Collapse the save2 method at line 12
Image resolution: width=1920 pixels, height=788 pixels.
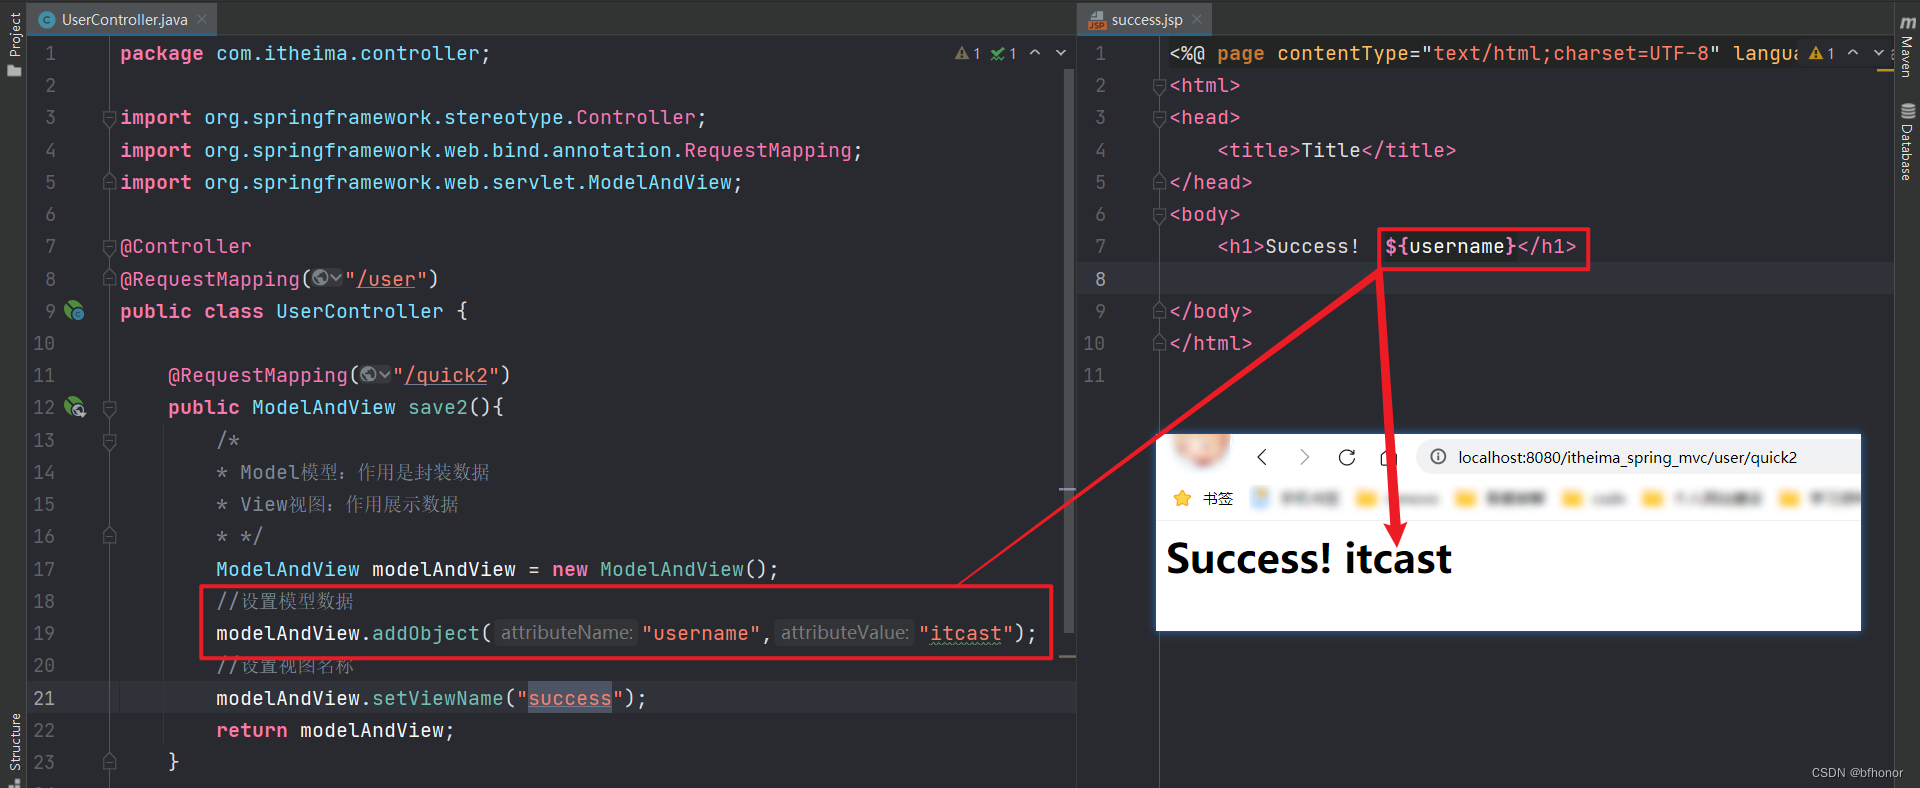click(109, 408)
